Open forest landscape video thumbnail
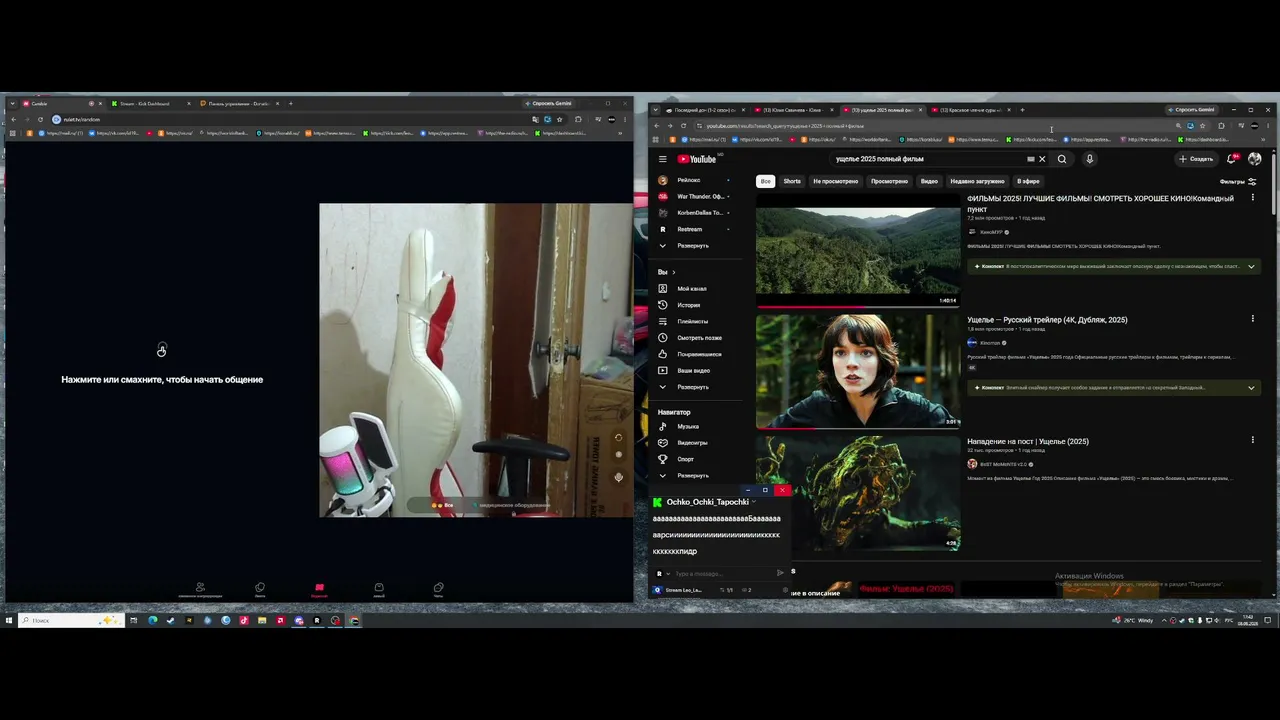Viewport: 1280px width, 720px height. click(x=858, y=250)
